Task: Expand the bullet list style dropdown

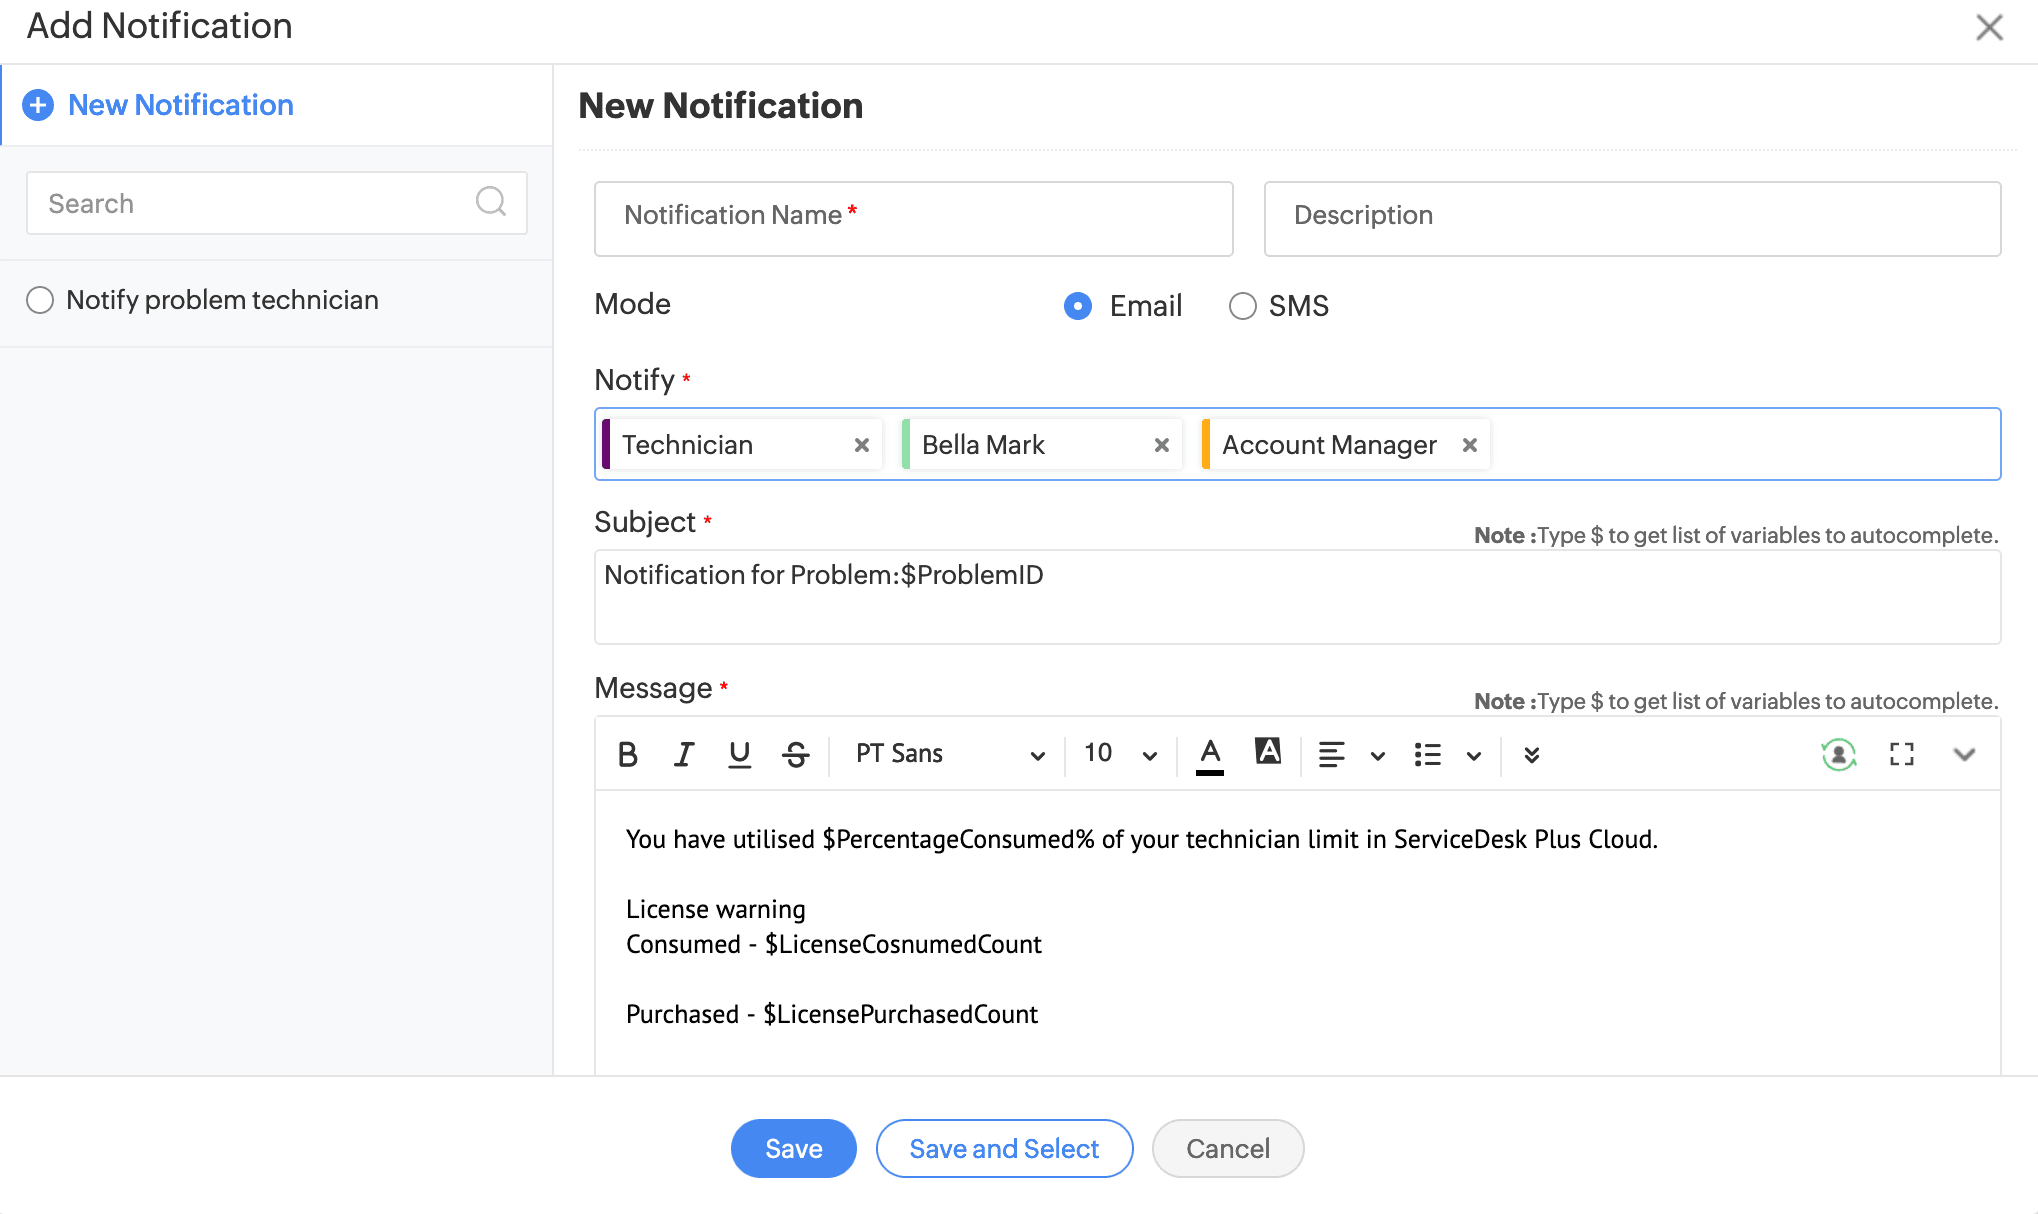Action: 1473,755
